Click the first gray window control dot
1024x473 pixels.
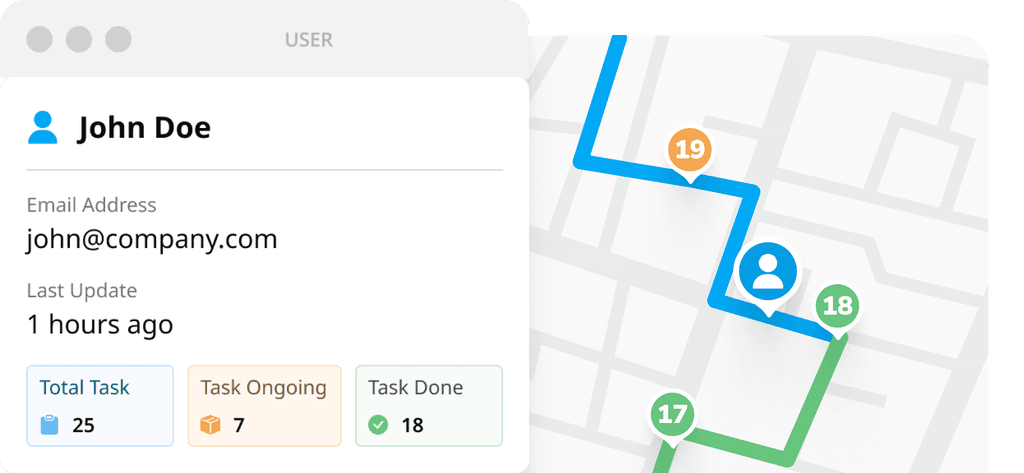click(x=40, y=39)
